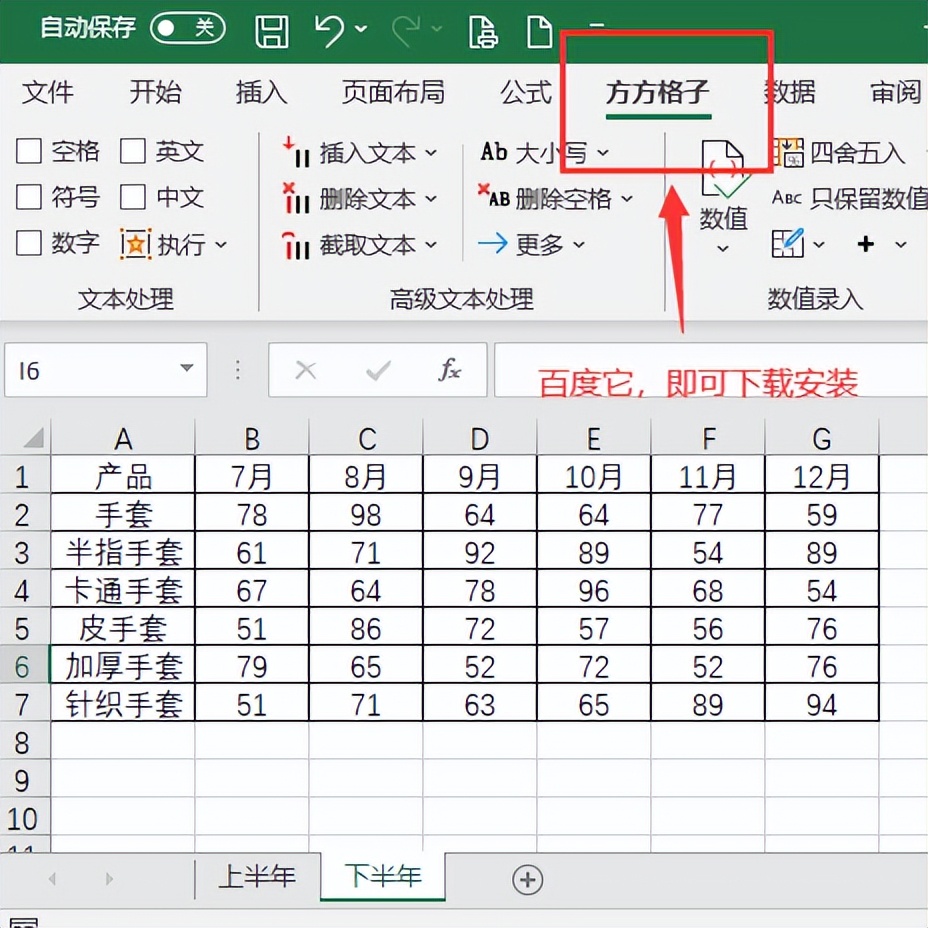The width and height of the screenshot is (928, 928).
Task: Open the 文件 menu
Action: [x=48, y=93]
